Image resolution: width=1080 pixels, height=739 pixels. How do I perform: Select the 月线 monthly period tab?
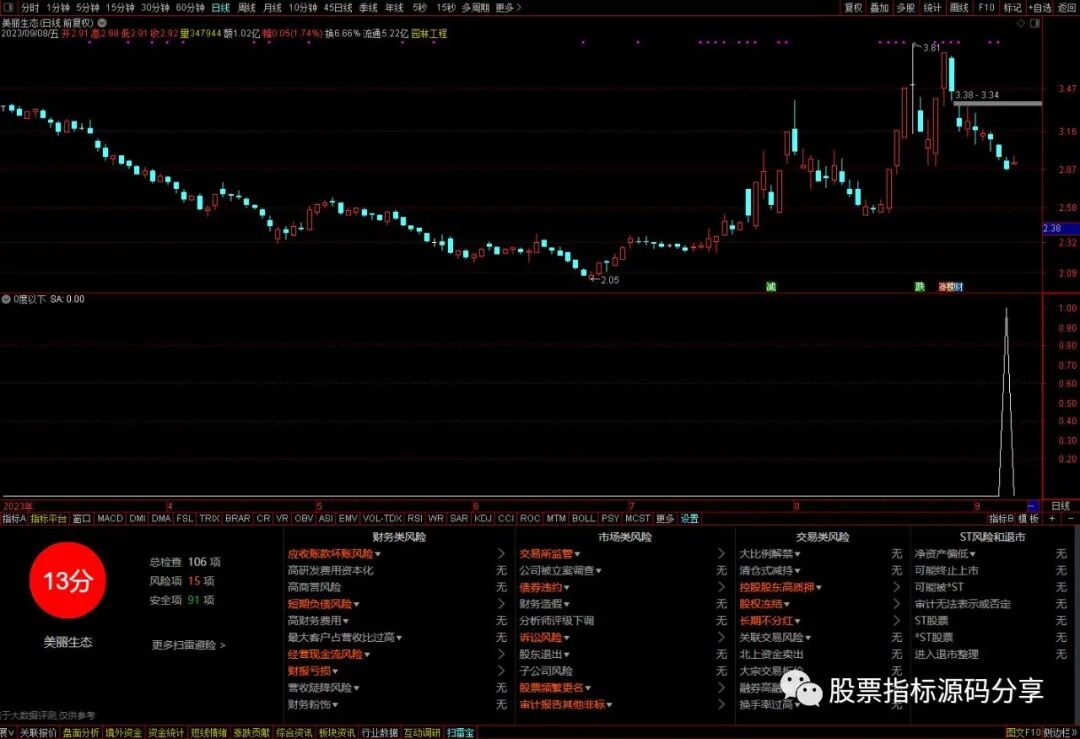tap(273, 8)
